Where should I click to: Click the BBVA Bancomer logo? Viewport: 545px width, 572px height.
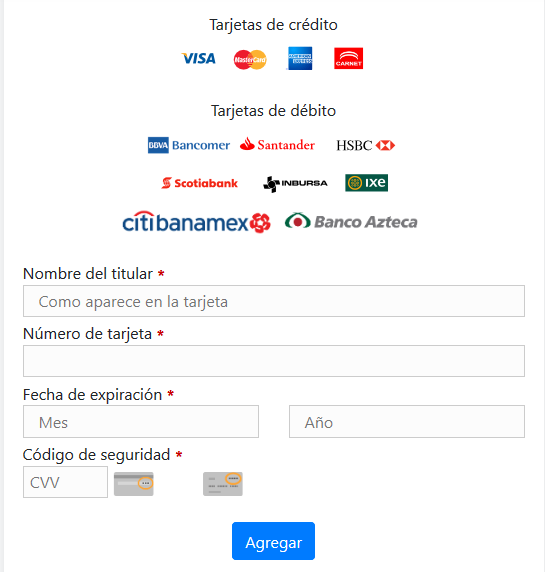click(x=189, y=145)
